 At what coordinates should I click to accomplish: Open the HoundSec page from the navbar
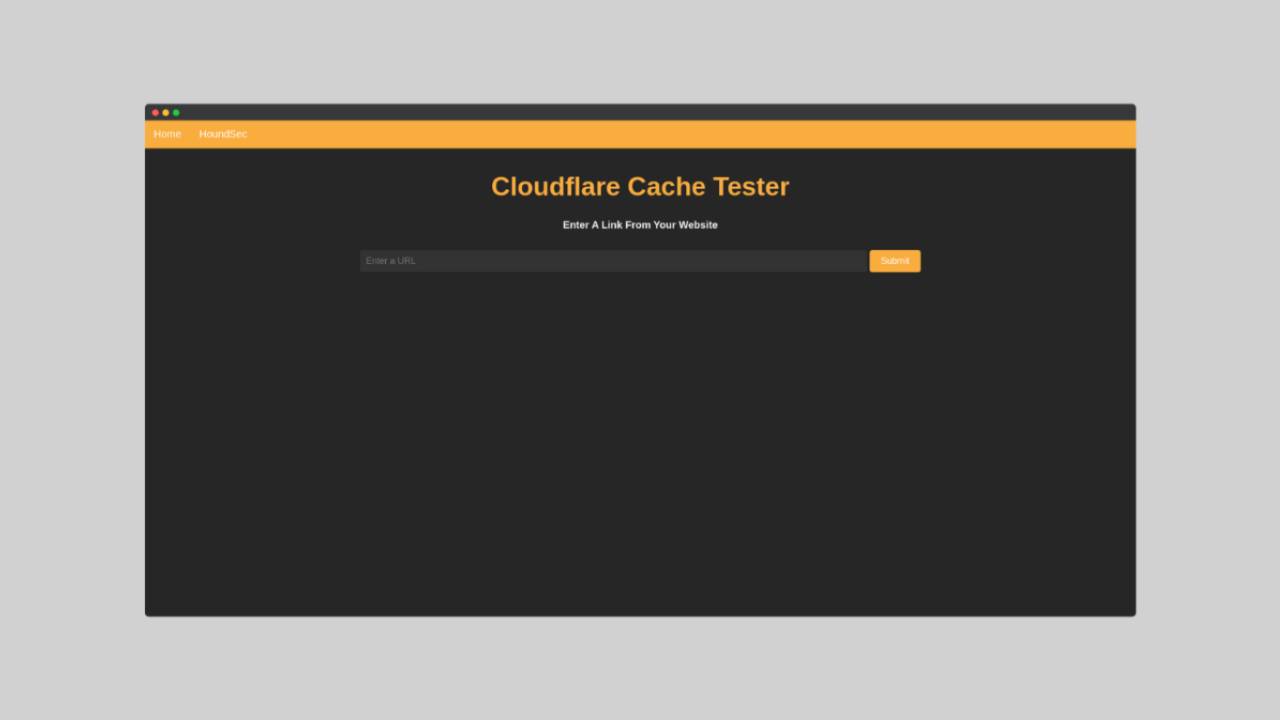point(222,133)
